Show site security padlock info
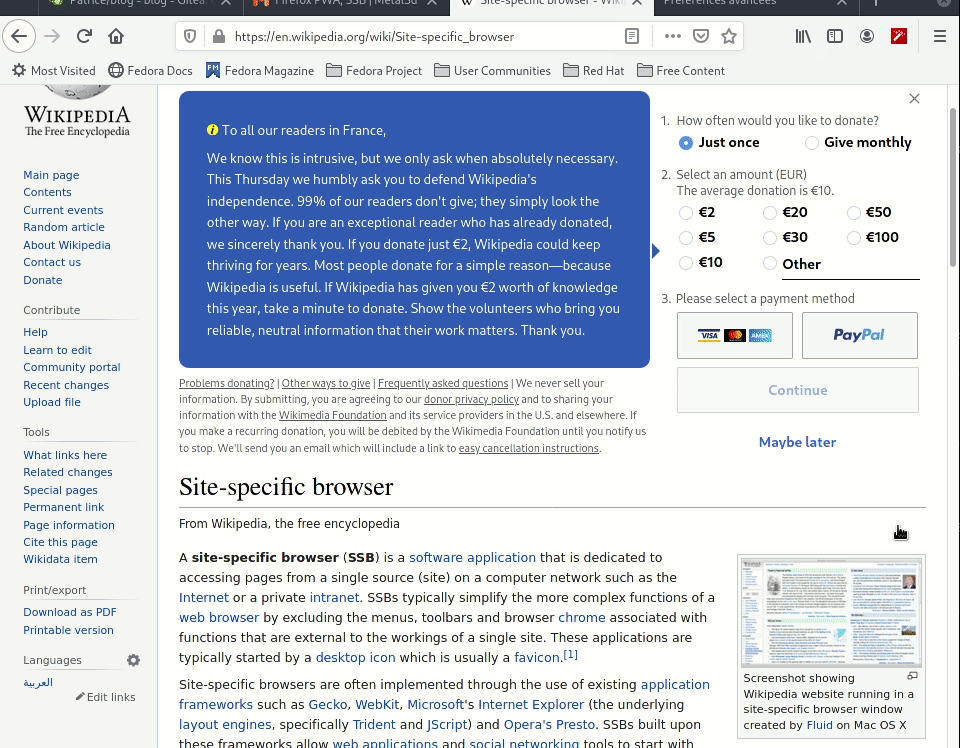 tap(219, 37)
